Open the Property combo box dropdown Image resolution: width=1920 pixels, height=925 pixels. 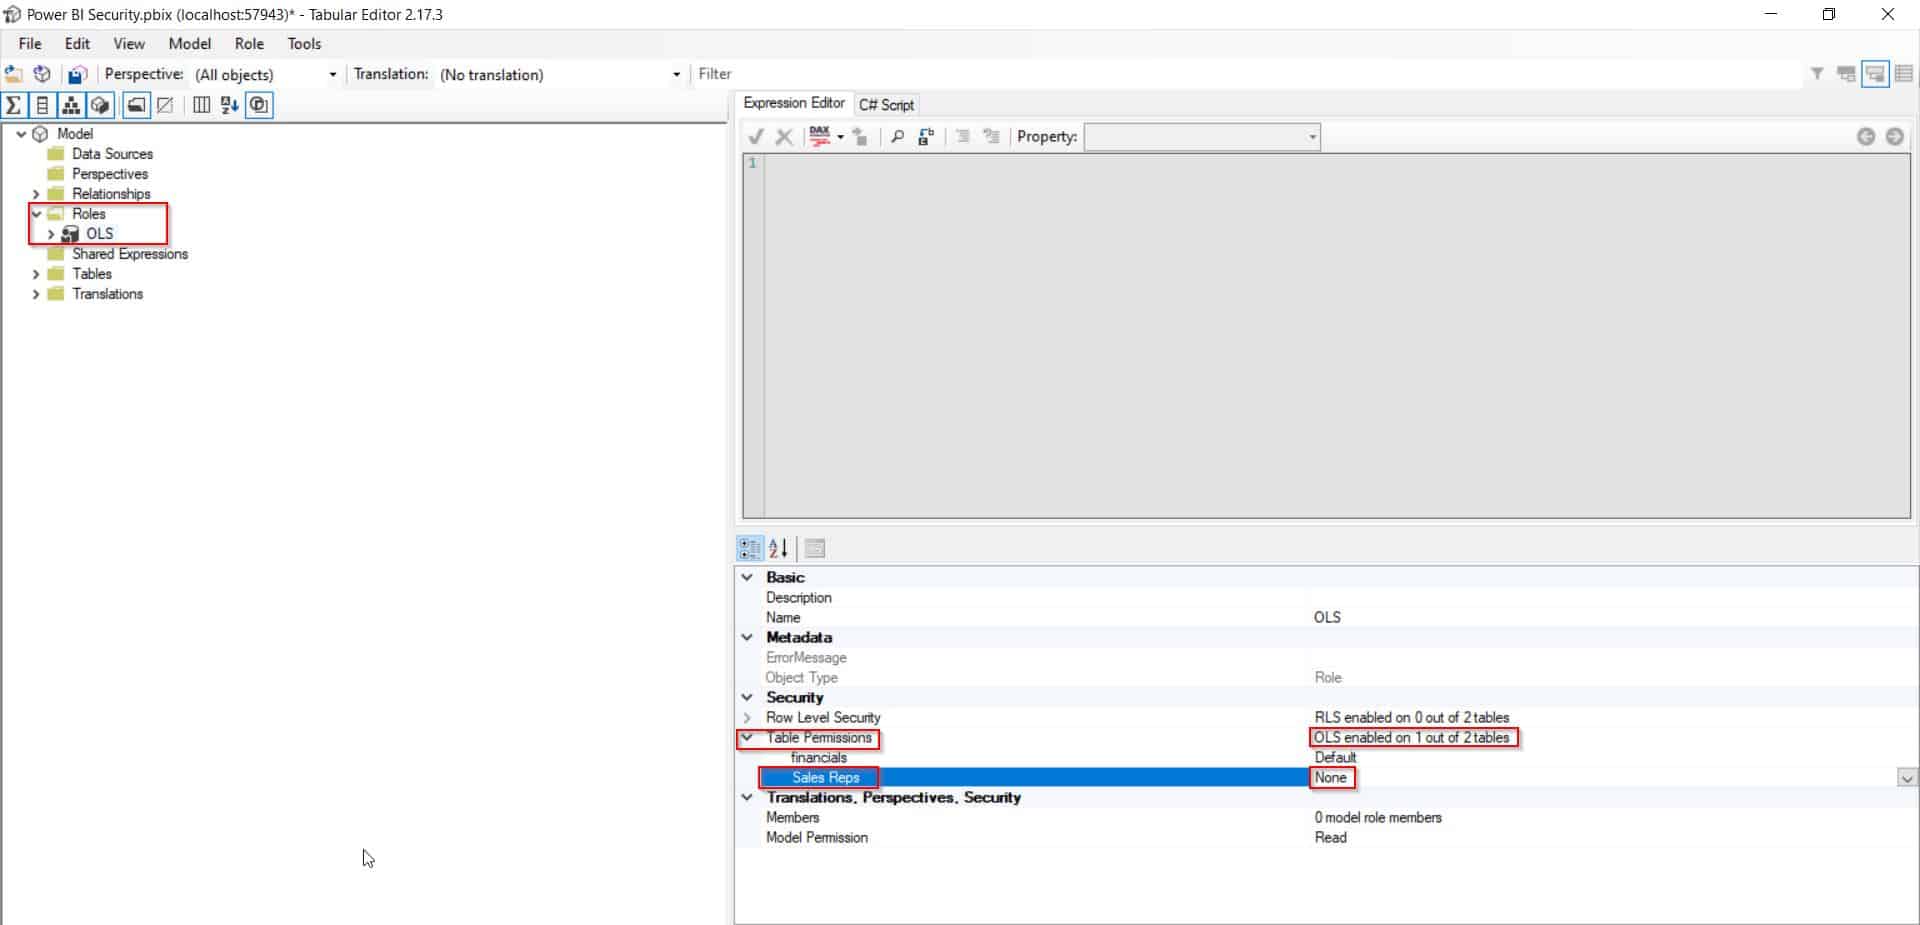click(x=1310, y=137)
